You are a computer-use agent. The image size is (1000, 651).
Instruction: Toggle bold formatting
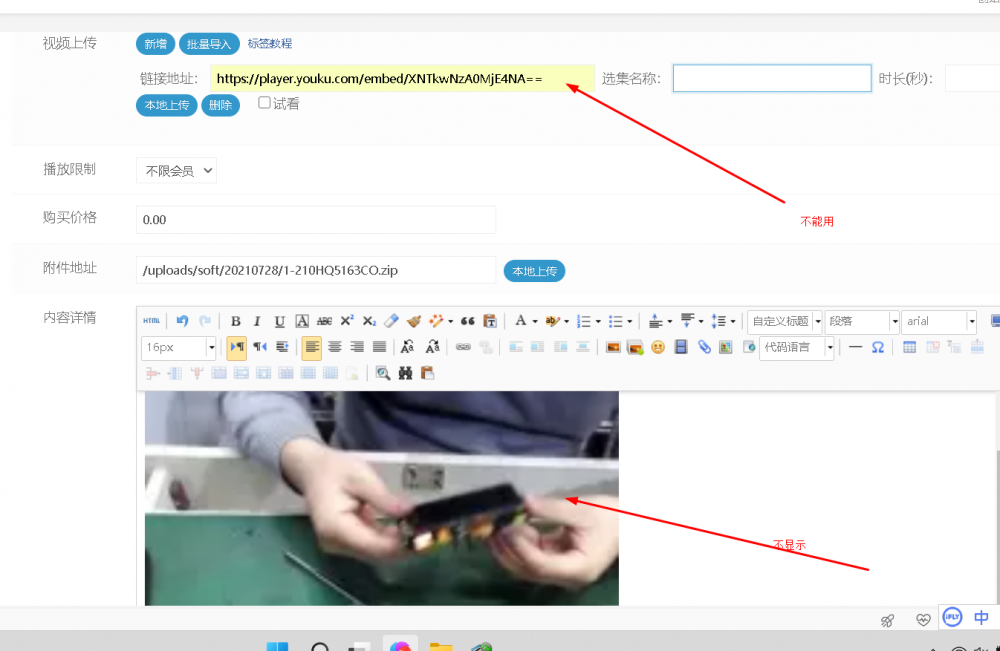coord(235,321)
